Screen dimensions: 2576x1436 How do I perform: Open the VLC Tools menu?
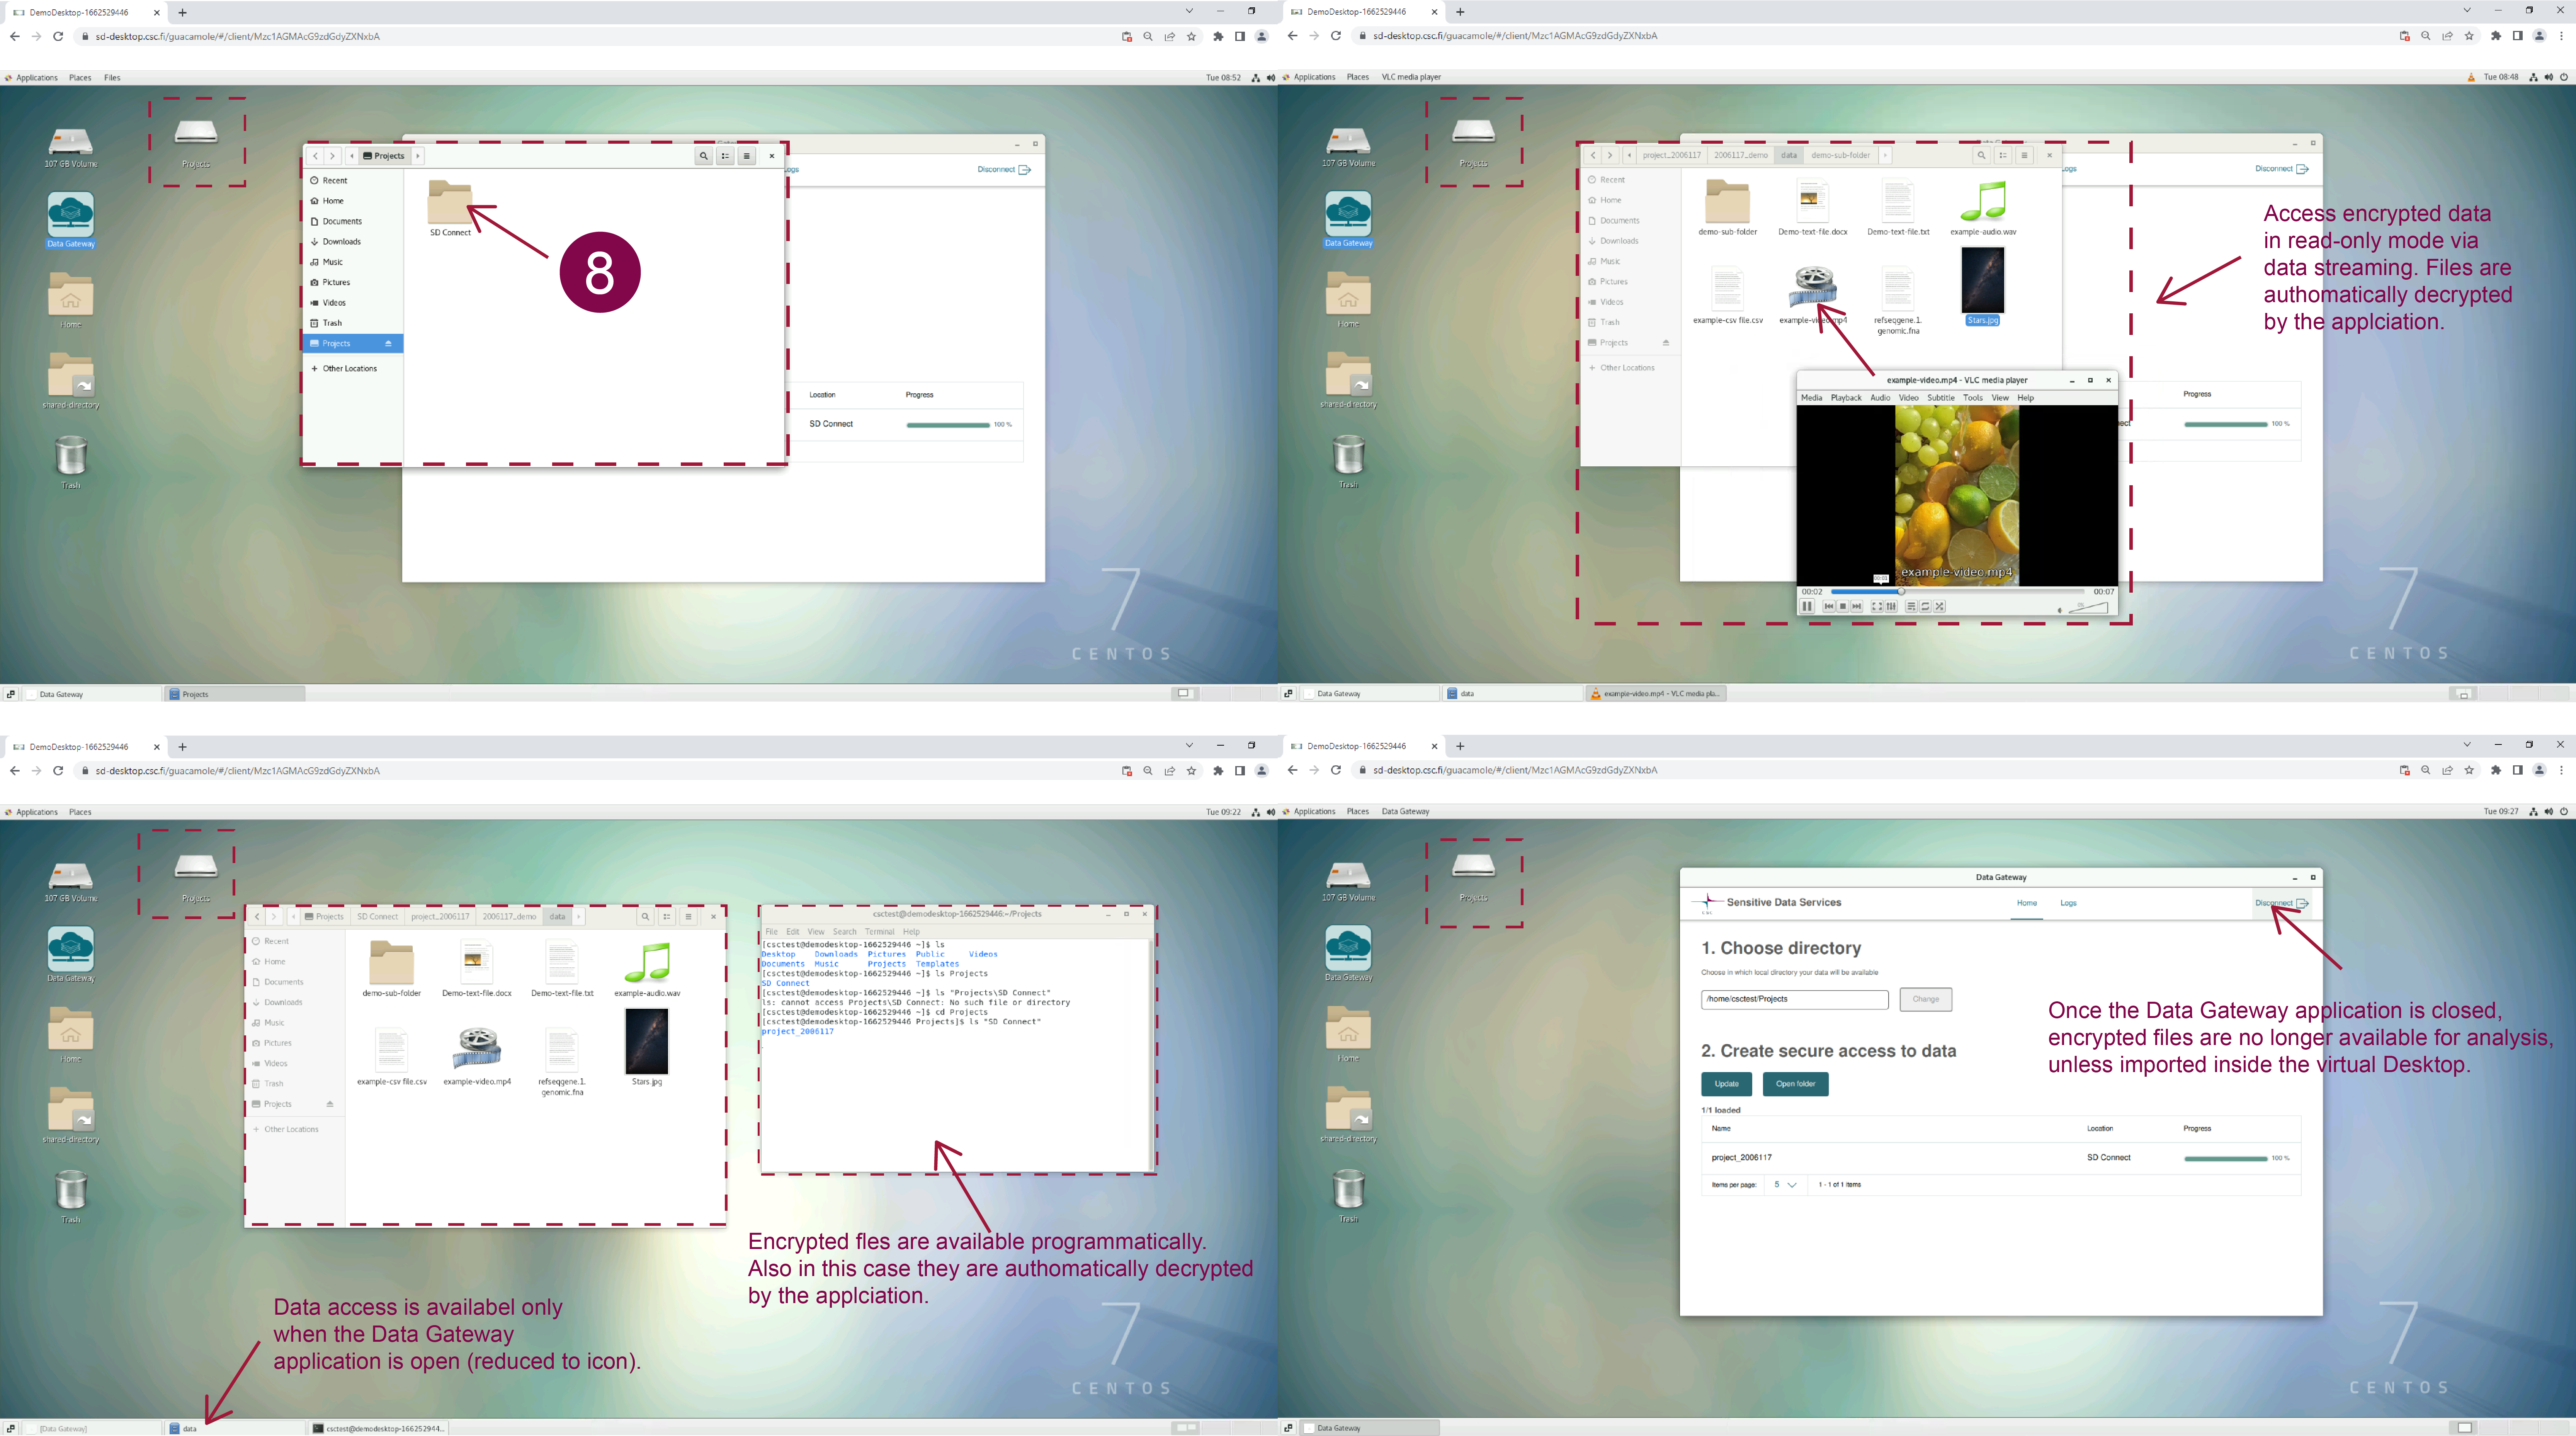[x=1972, y=398]
